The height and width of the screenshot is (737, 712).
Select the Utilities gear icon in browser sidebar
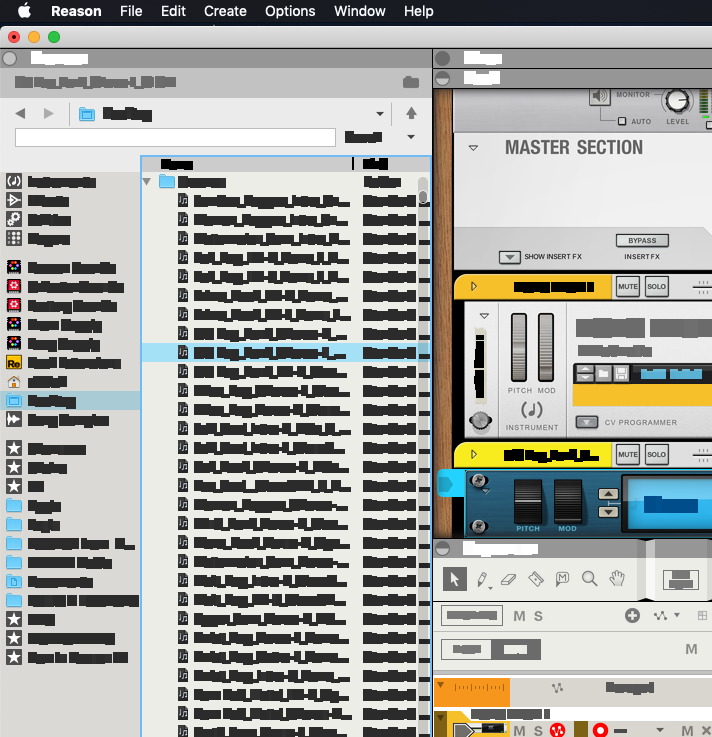point(14,219)
